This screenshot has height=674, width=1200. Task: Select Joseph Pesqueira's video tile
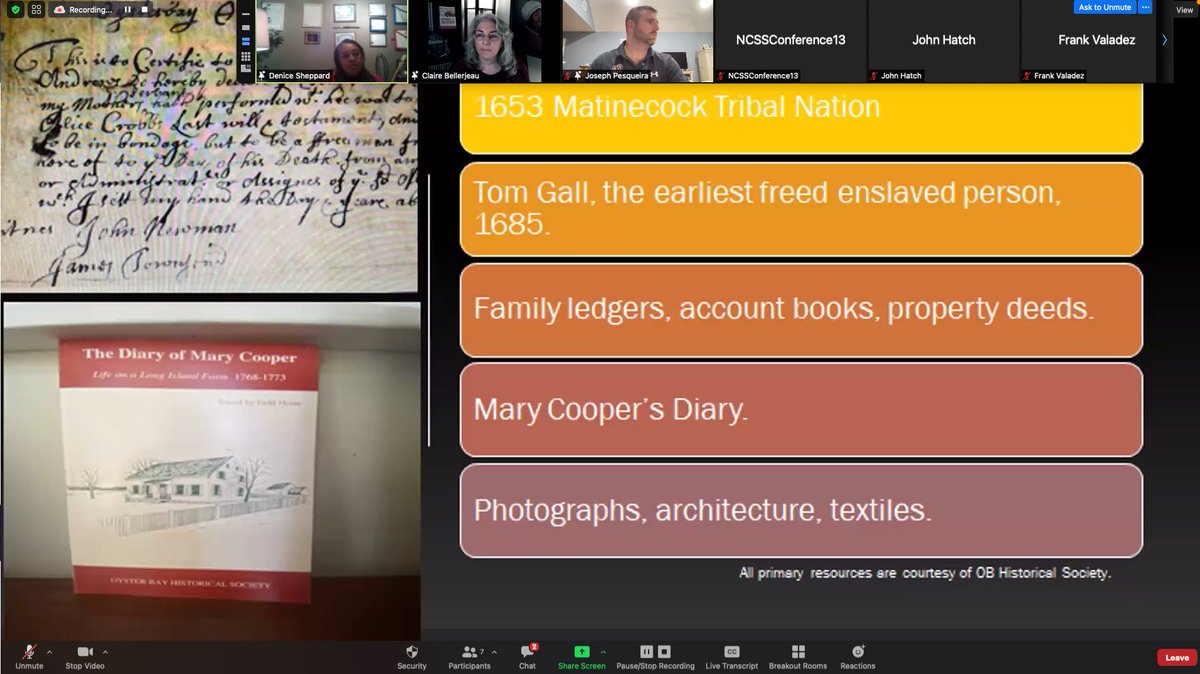pos(636,41)
